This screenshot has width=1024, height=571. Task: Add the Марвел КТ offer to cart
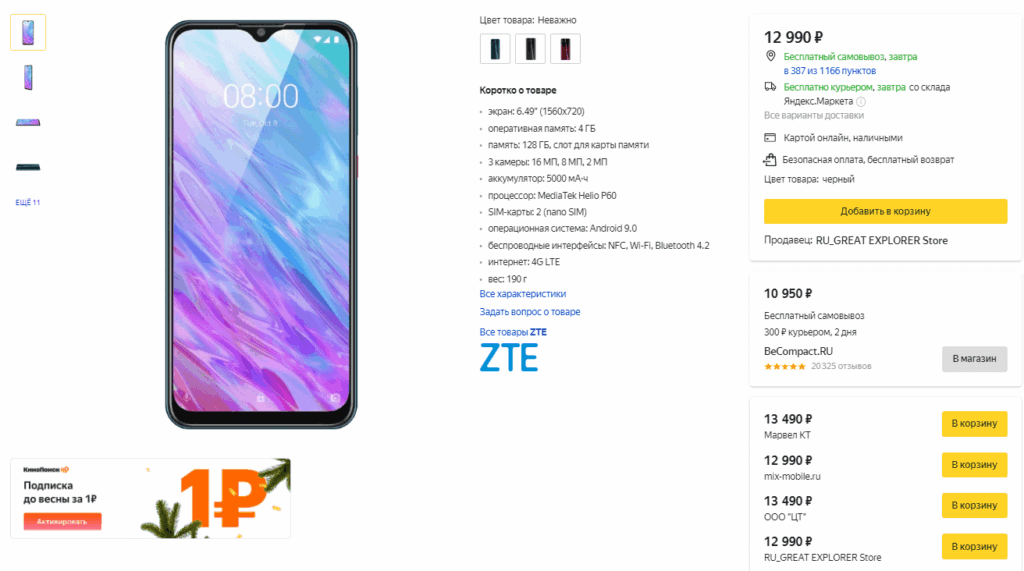coord(974,423)
